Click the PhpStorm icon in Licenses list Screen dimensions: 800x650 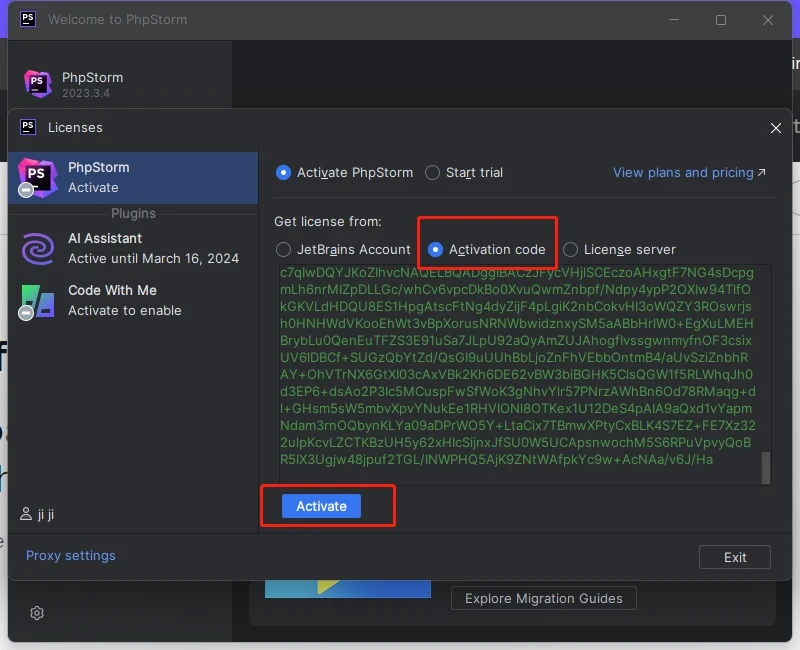tap(37, 177)
